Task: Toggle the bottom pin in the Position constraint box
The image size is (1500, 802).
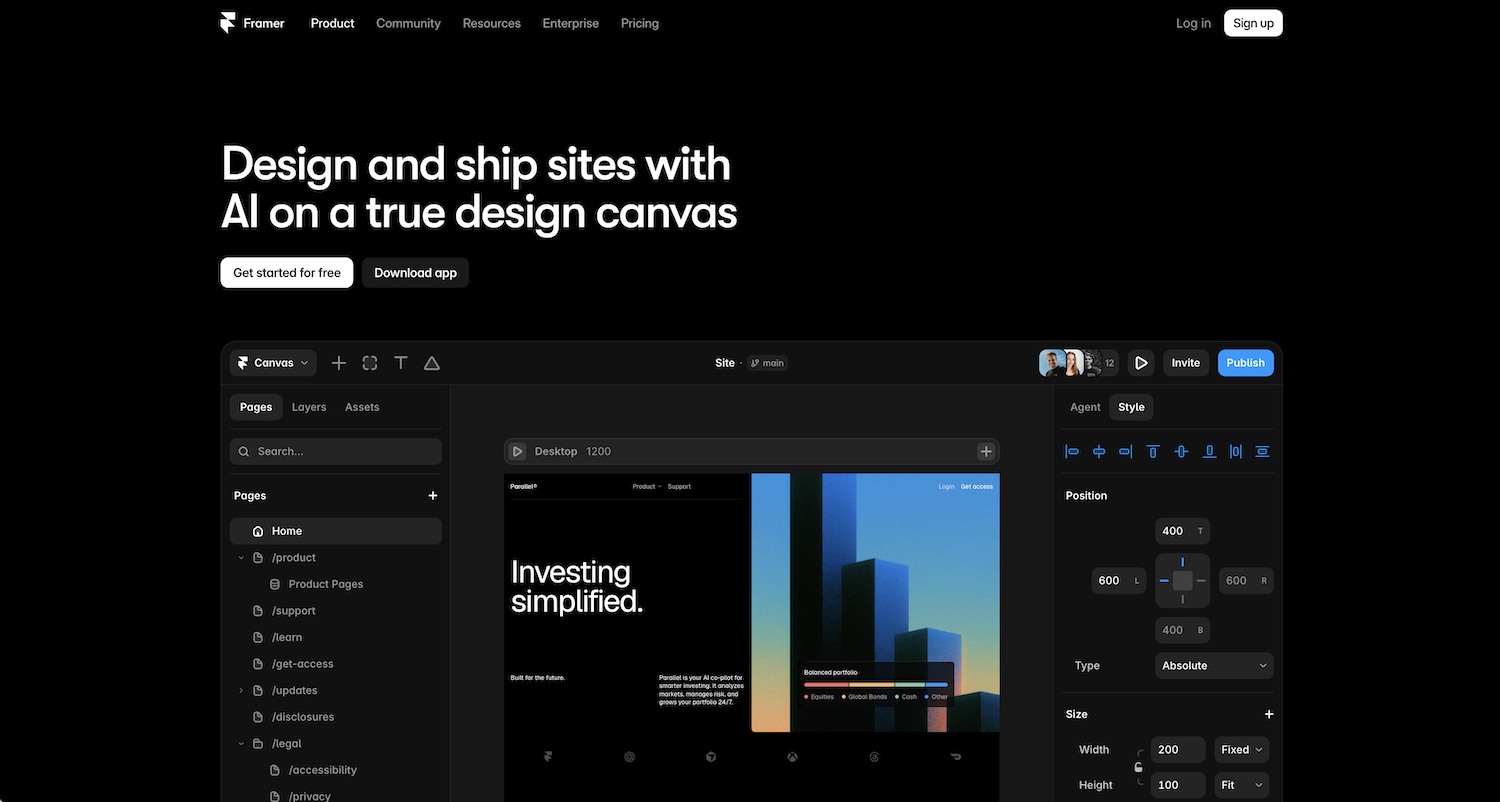Action: (x=1182, y=599)
